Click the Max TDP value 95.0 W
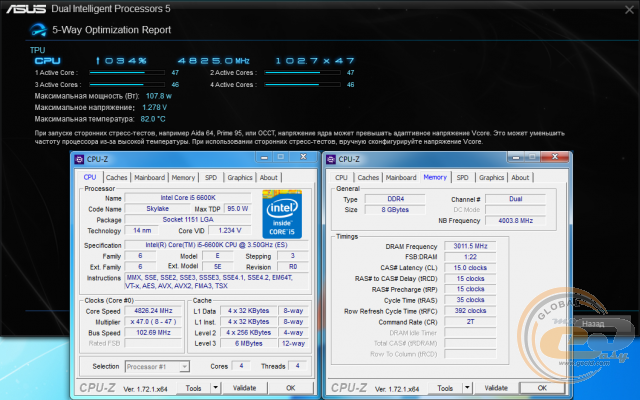 (x=238, y=209)
